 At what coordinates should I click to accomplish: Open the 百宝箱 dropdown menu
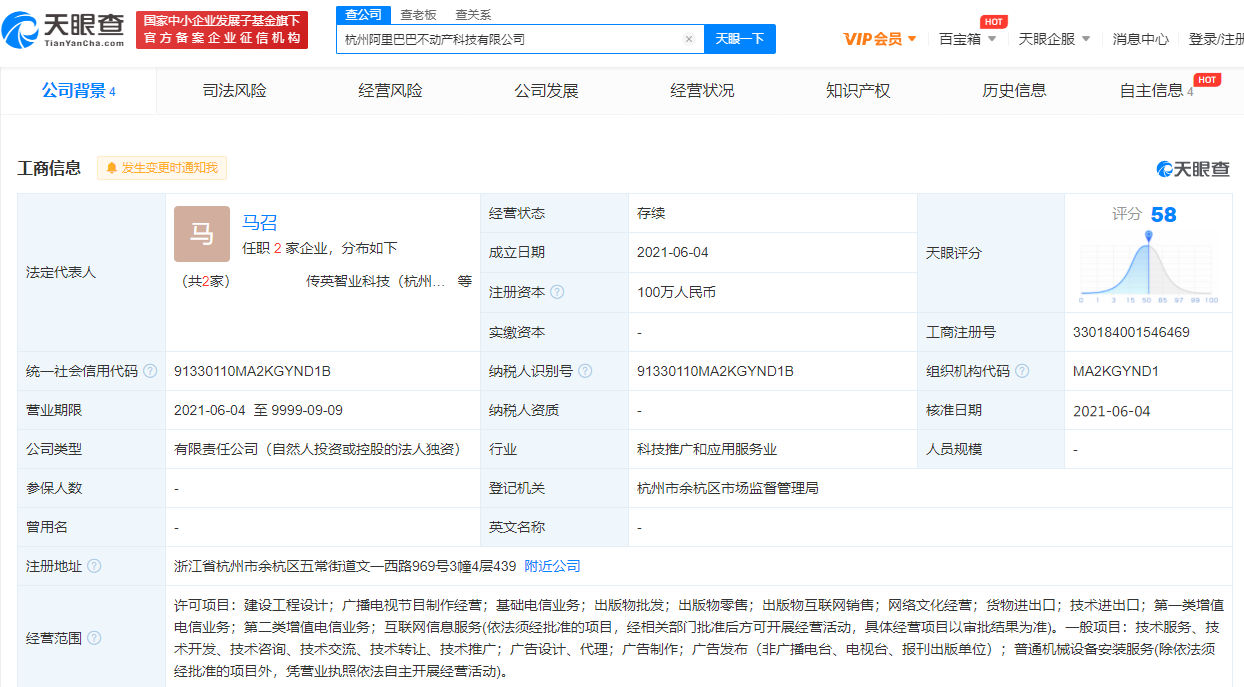[x=967, y=39]
